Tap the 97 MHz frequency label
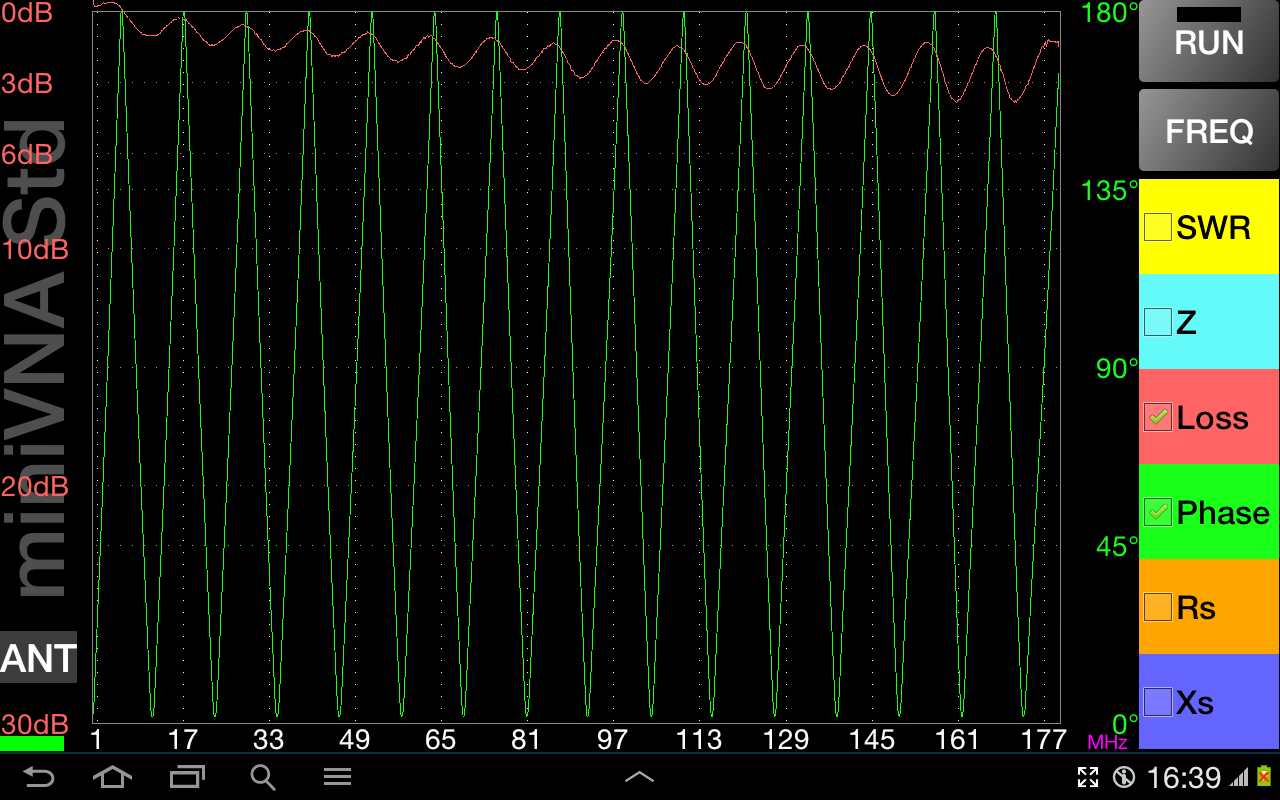This screenshot has height=800, width=1280. coord(612,739)
